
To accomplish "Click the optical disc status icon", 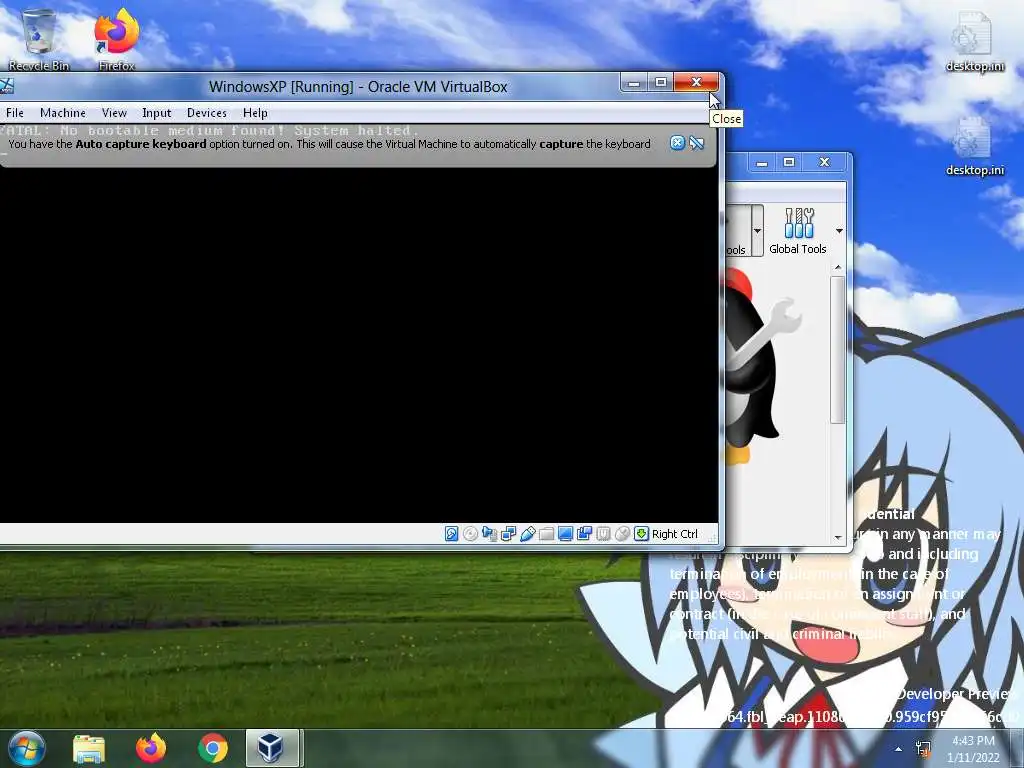I will [x=470, y=534].
